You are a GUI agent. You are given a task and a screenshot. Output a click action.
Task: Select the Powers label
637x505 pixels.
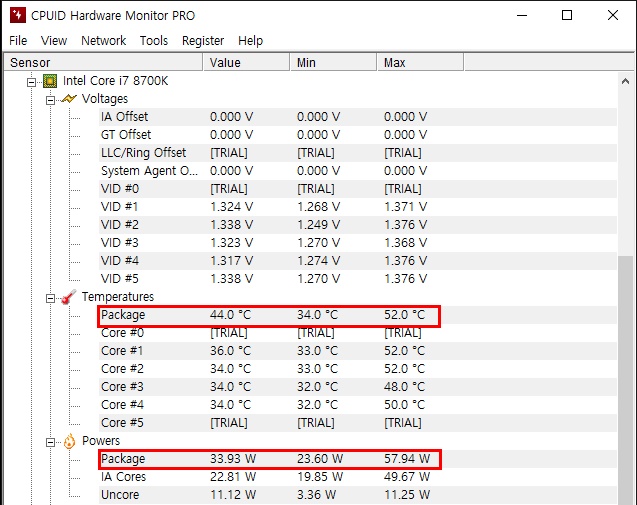[101, 441]
